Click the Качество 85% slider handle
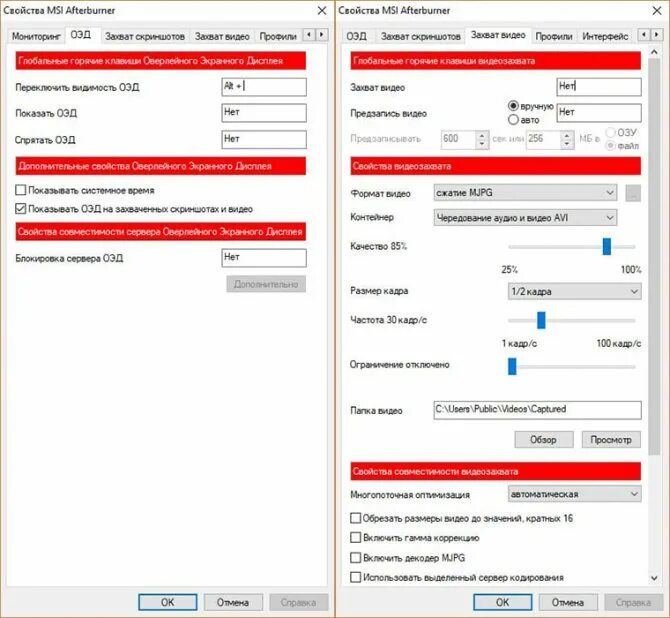The width and height of the screenshot is (670, 618). (x=607, y=247)
